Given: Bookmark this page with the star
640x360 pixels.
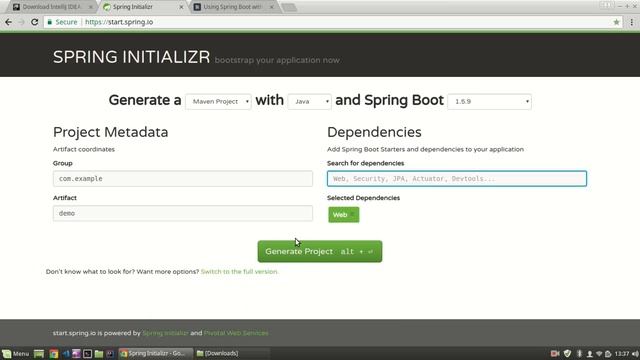Looking at the screenshot, I should (x=616, y=22).
